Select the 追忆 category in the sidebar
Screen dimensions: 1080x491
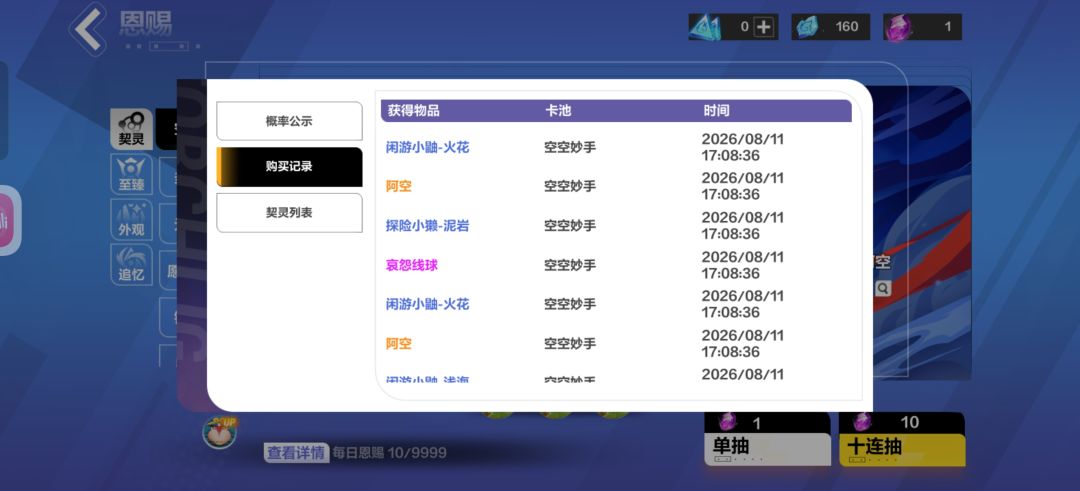pos(131,264)
